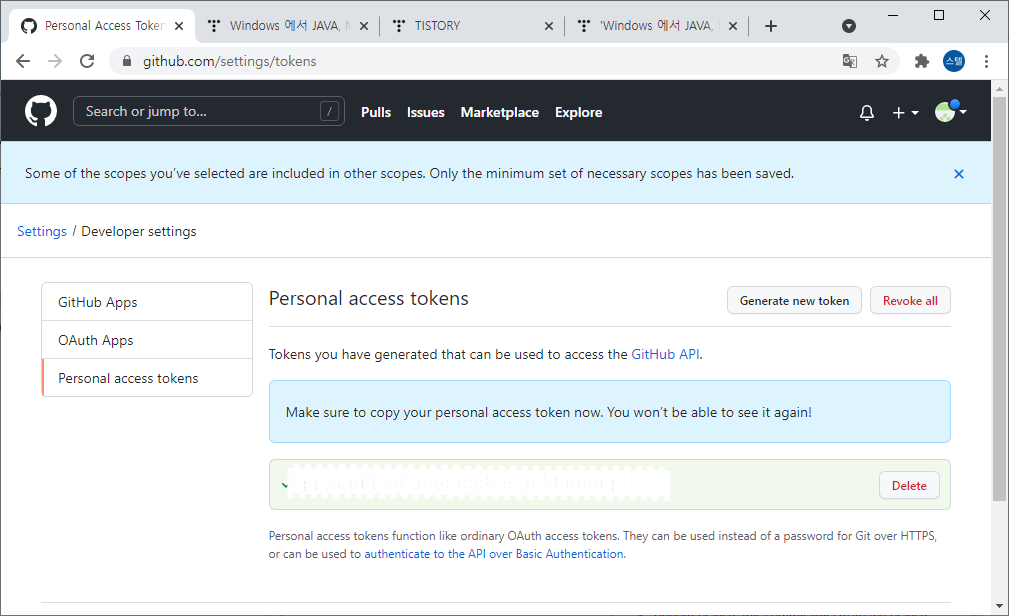Click the Developer settings breadcrumb text

(139, 231)
